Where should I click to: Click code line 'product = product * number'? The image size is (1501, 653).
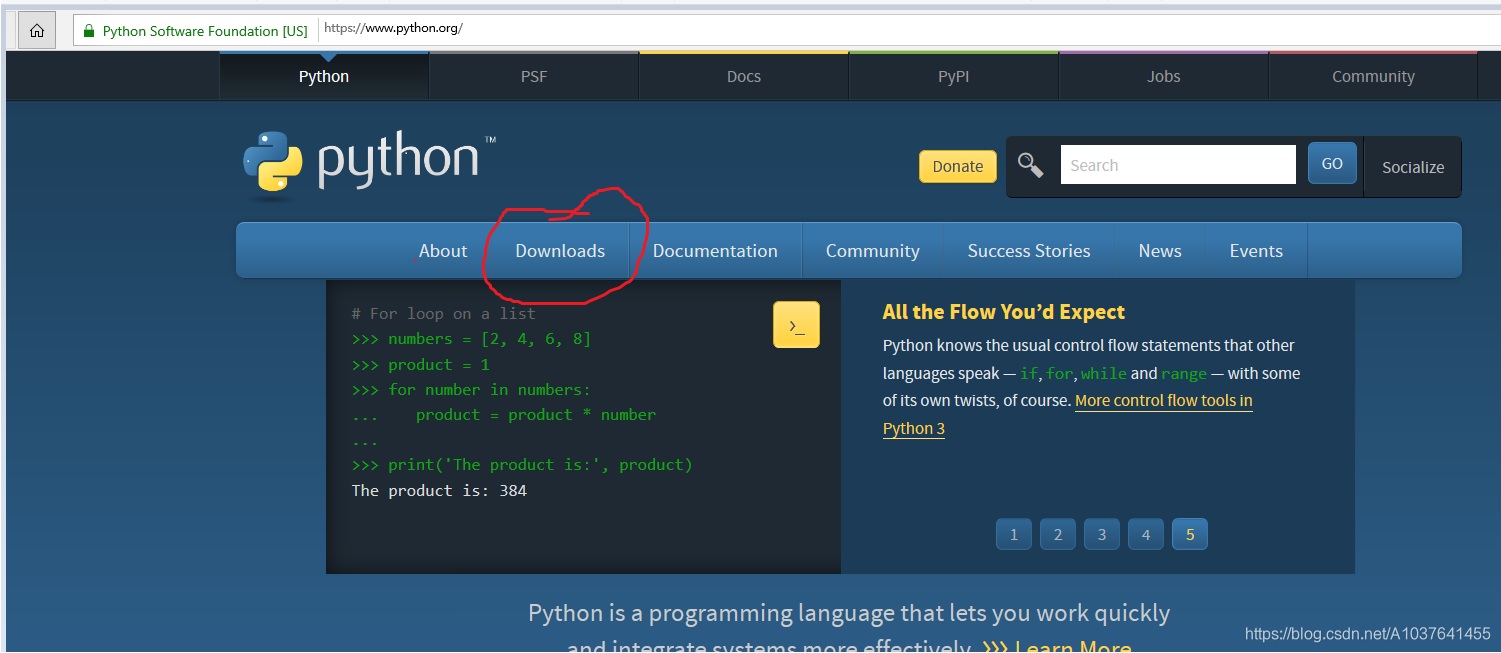[x=536, y=414]
